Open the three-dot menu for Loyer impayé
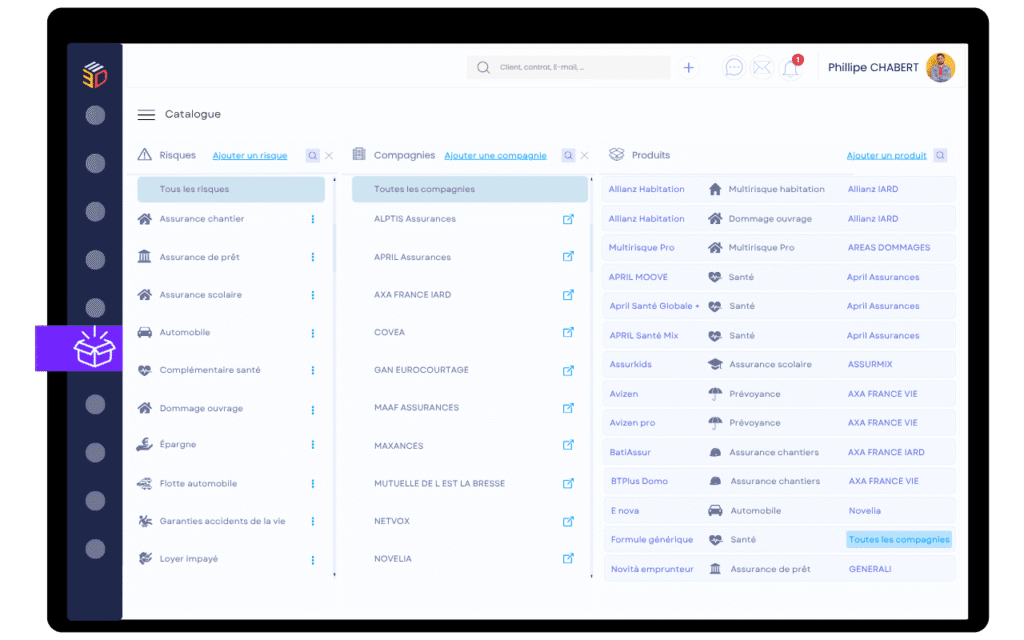This screenshot has height=640, width=1024. click(x=312, y=558)
